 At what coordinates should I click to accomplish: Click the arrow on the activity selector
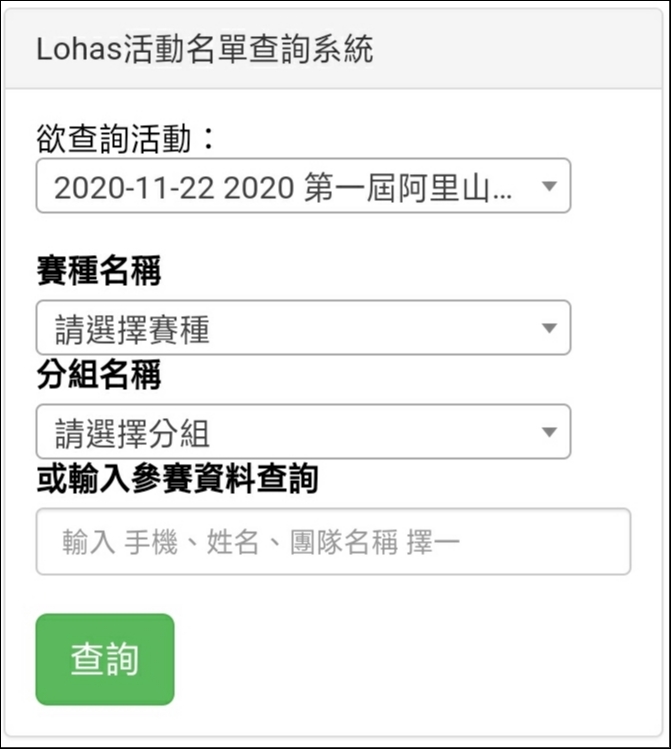[548, 186]
